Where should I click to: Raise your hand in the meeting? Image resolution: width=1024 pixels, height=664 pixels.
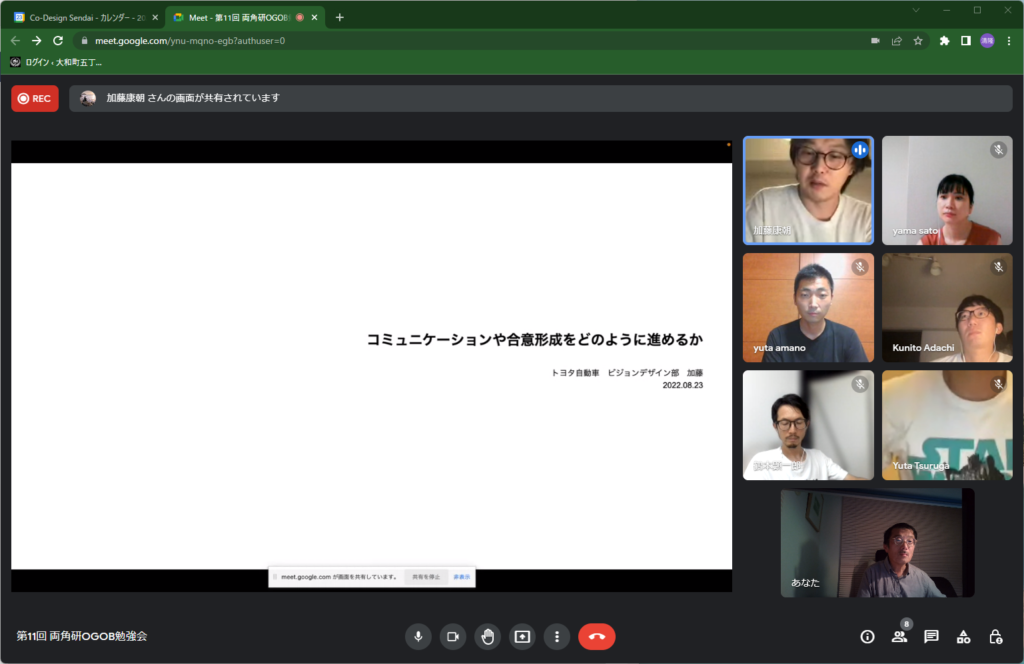coord(487,636)
